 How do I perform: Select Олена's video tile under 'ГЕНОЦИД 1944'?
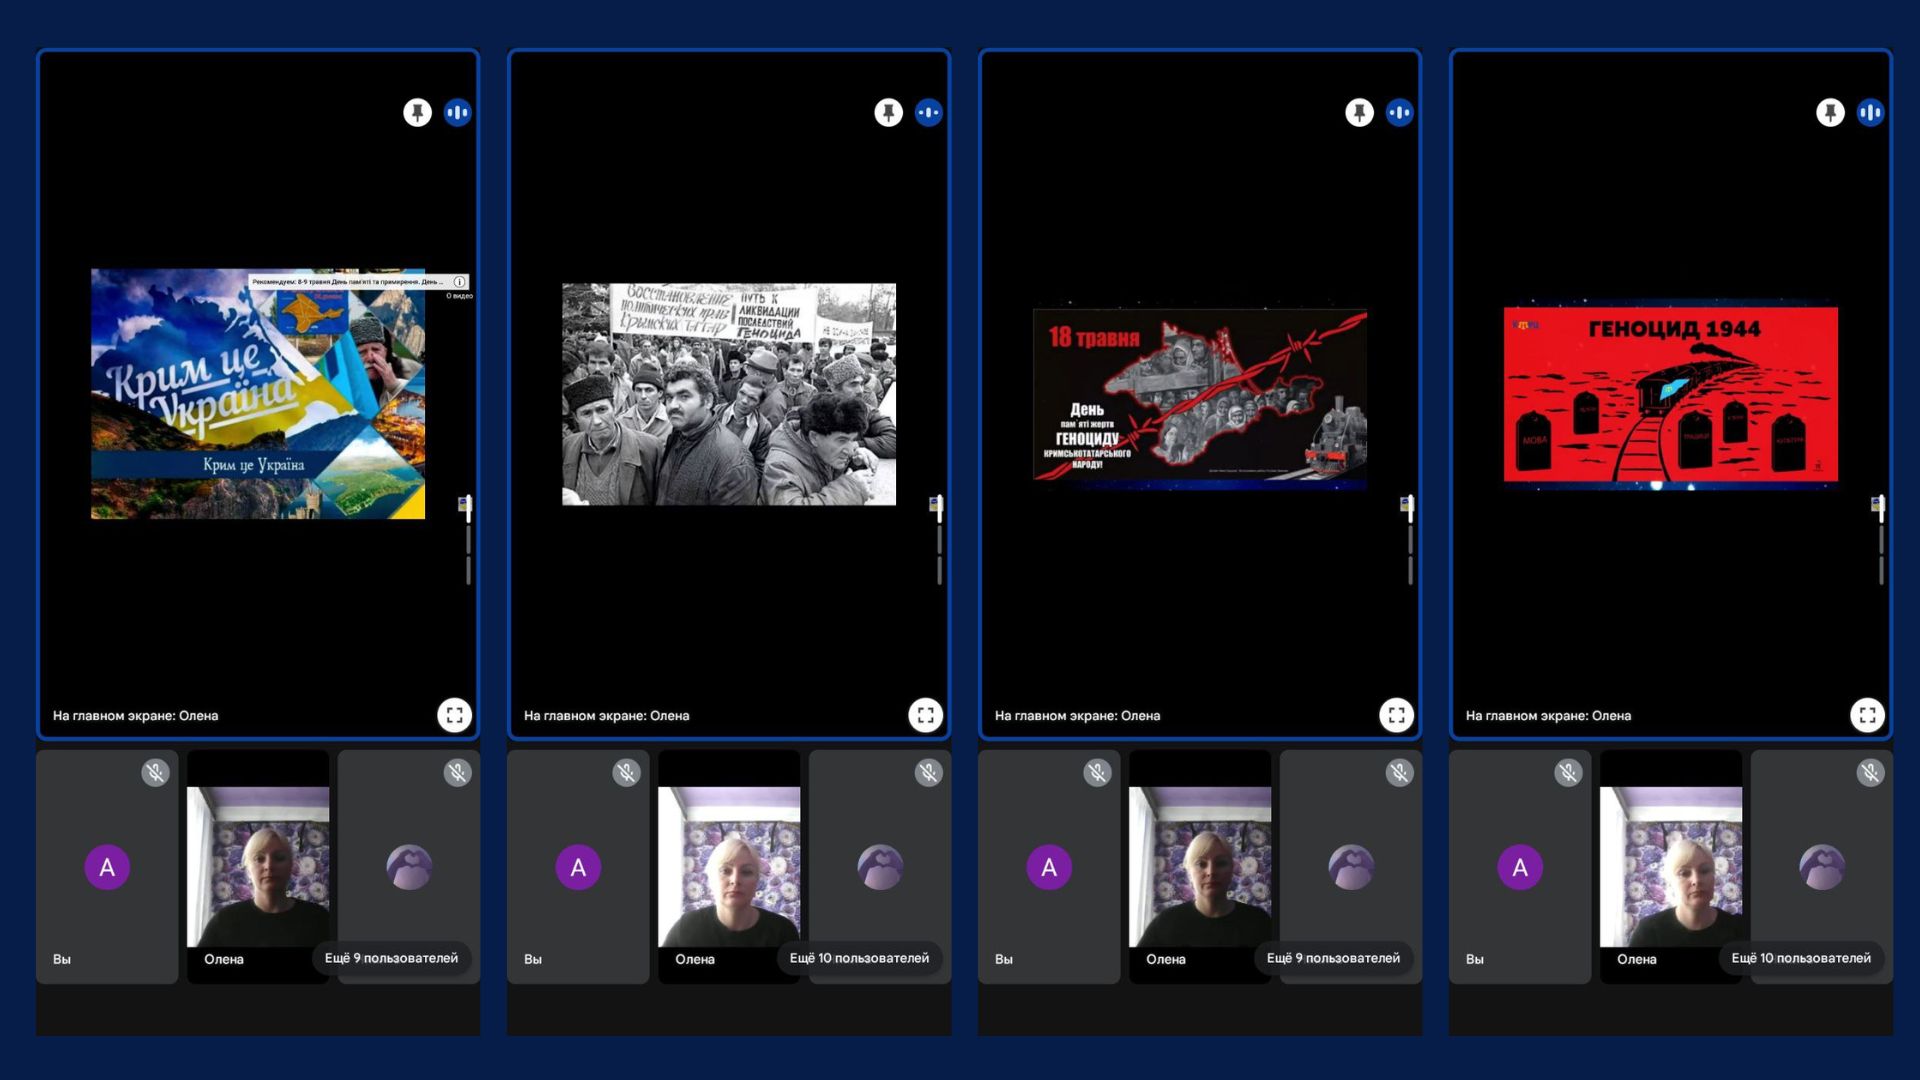click(1671, 867)
